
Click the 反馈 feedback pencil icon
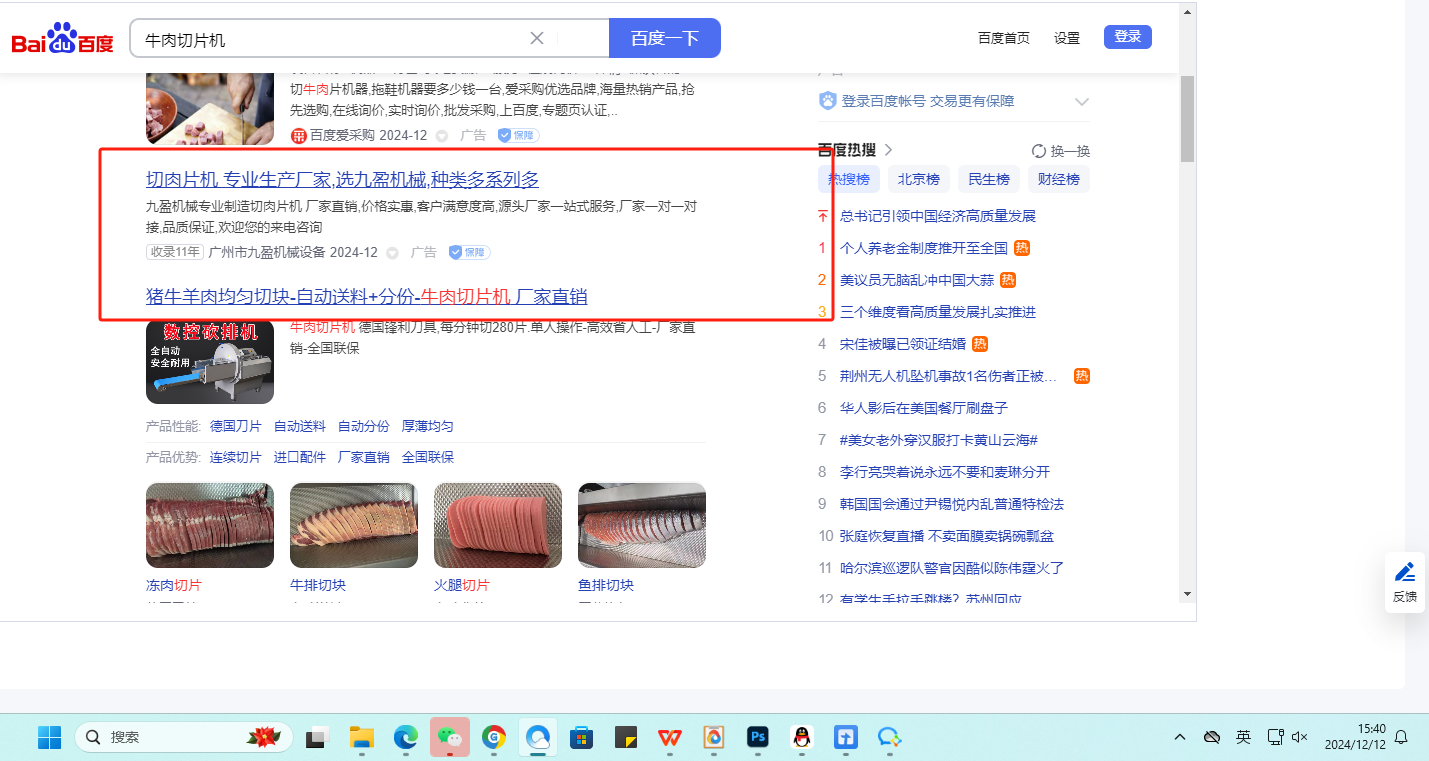1405,573
